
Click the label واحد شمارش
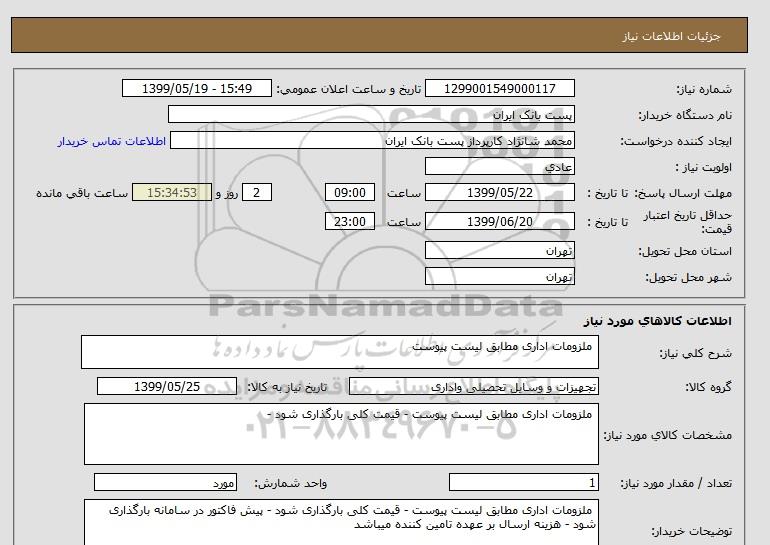pyautogui.click(x=290, y=484)
